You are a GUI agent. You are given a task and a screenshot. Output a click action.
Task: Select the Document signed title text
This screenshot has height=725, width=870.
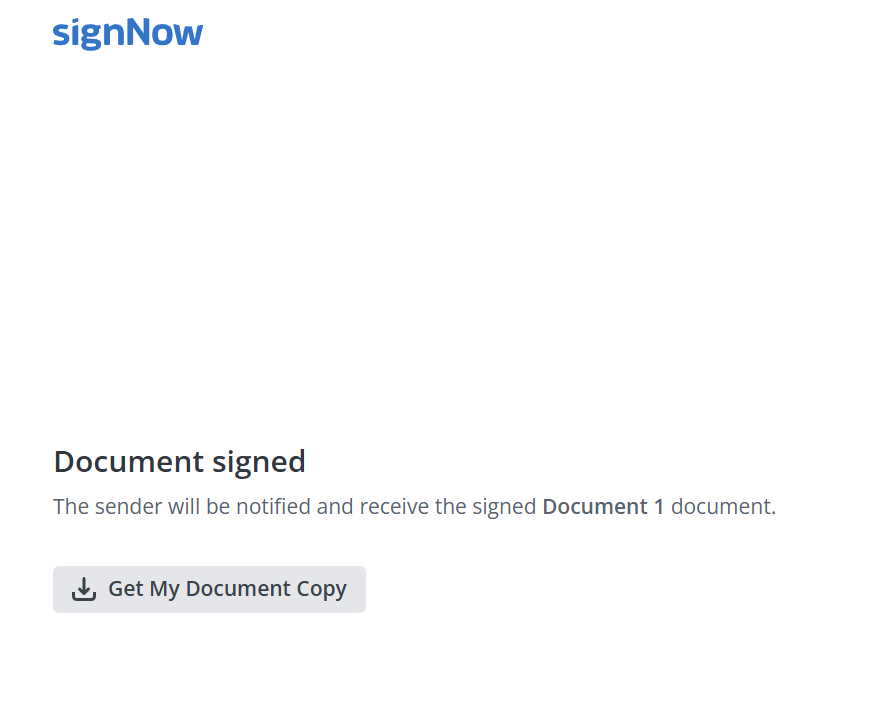[180, 462]
